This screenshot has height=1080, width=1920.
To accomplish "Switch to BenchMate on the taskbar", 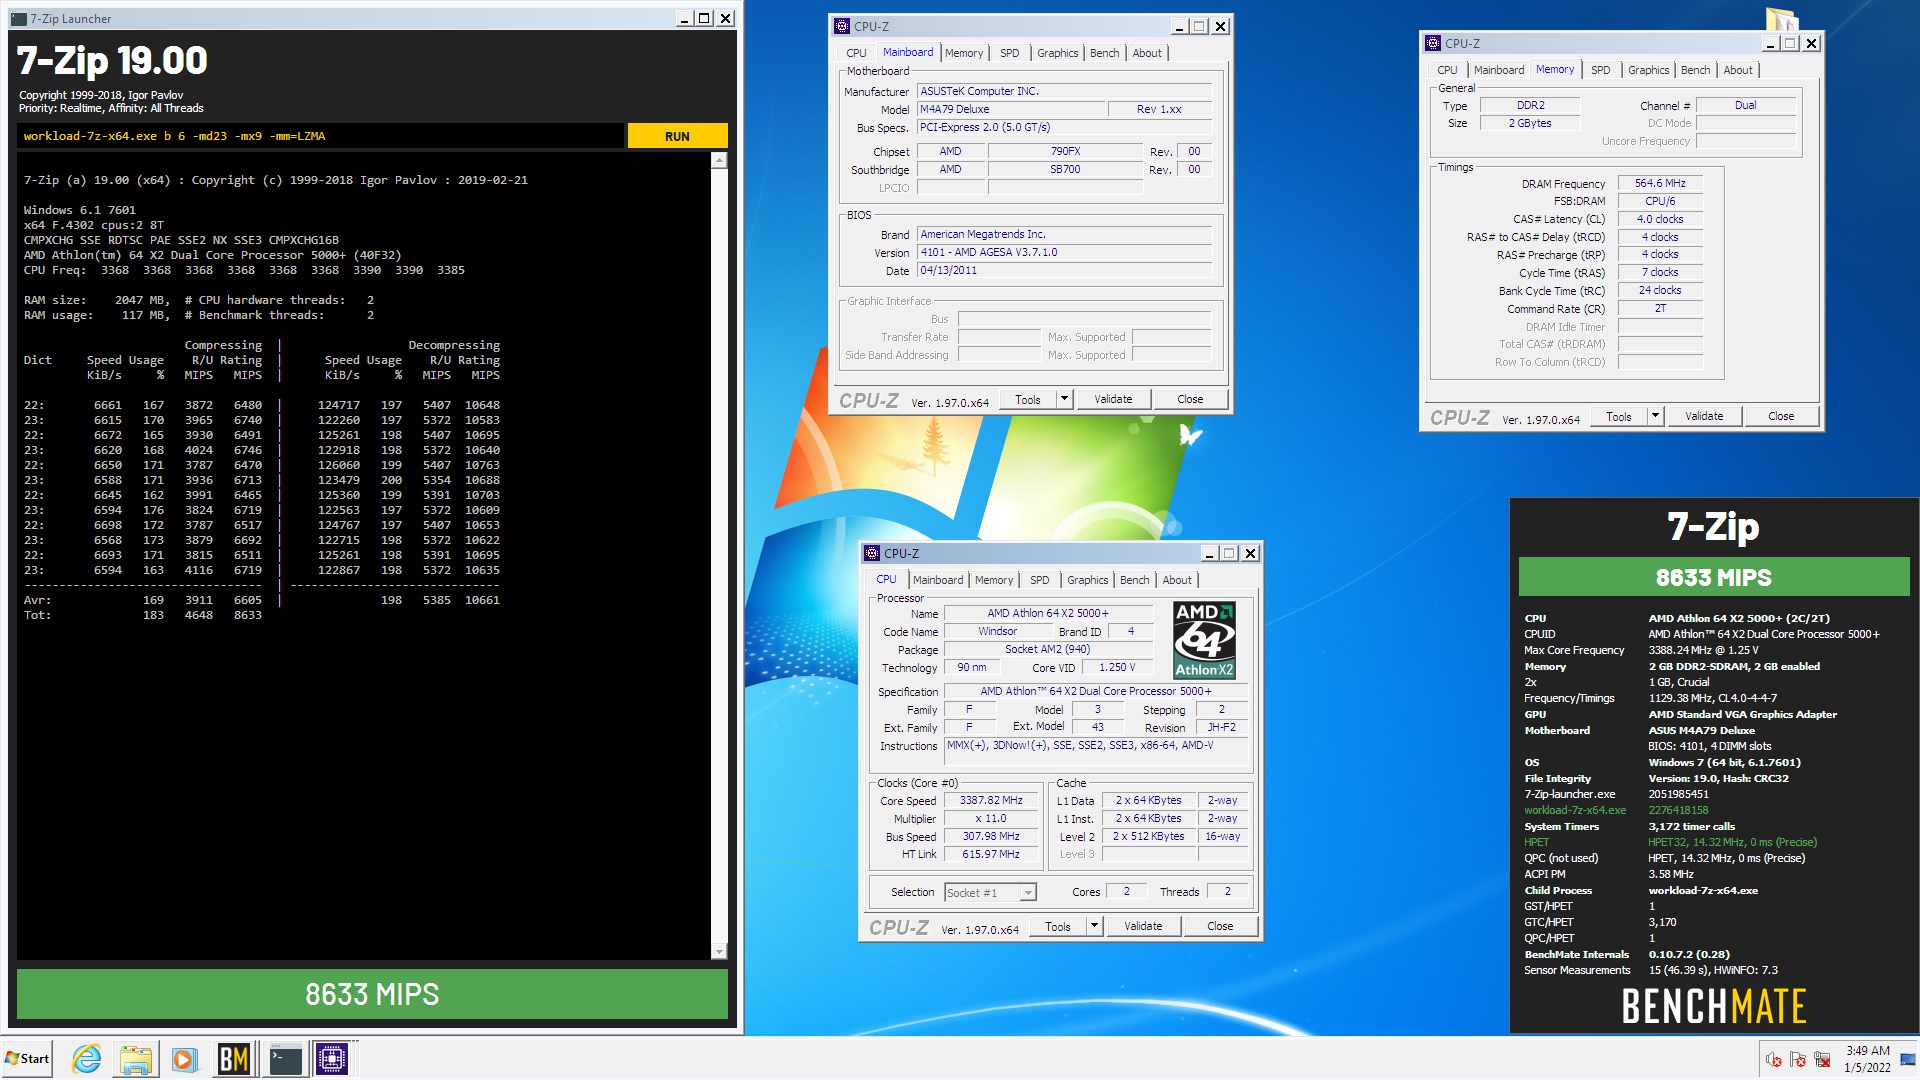I will tap(233, 1058).
